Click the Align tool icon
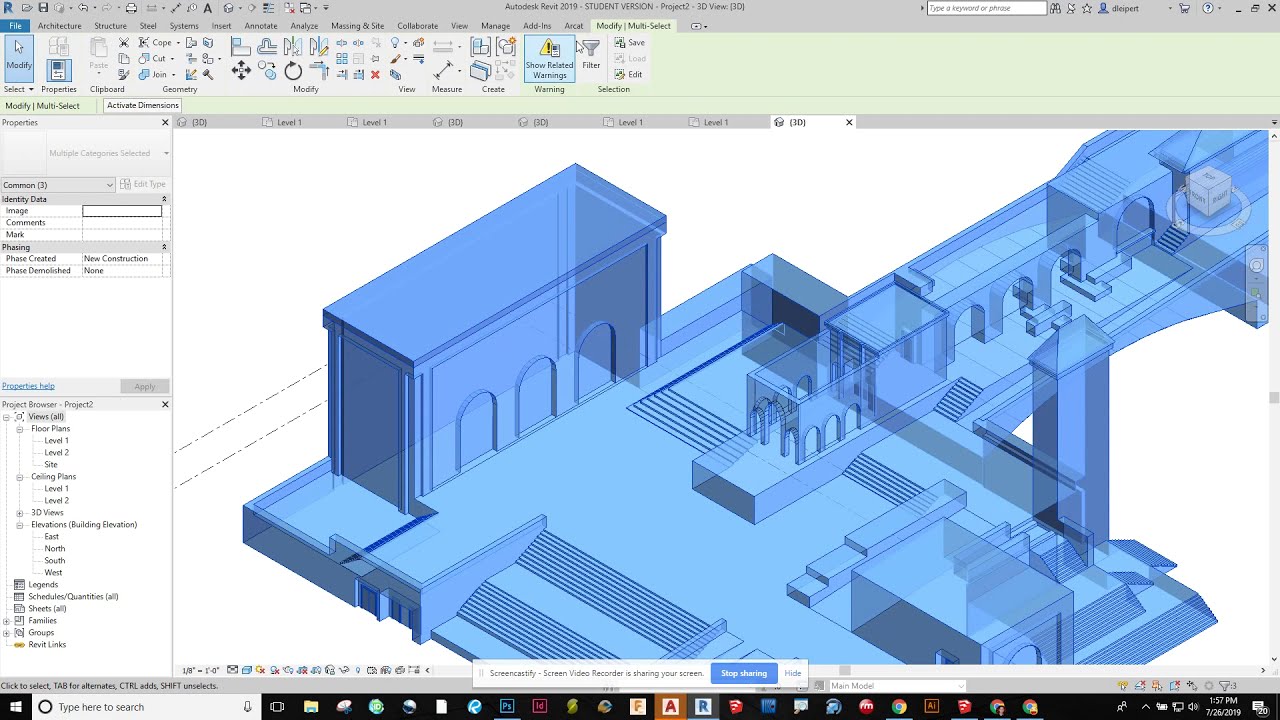Image resolution: width=1280 pixels, height=720 pixels. pos(241,46)
